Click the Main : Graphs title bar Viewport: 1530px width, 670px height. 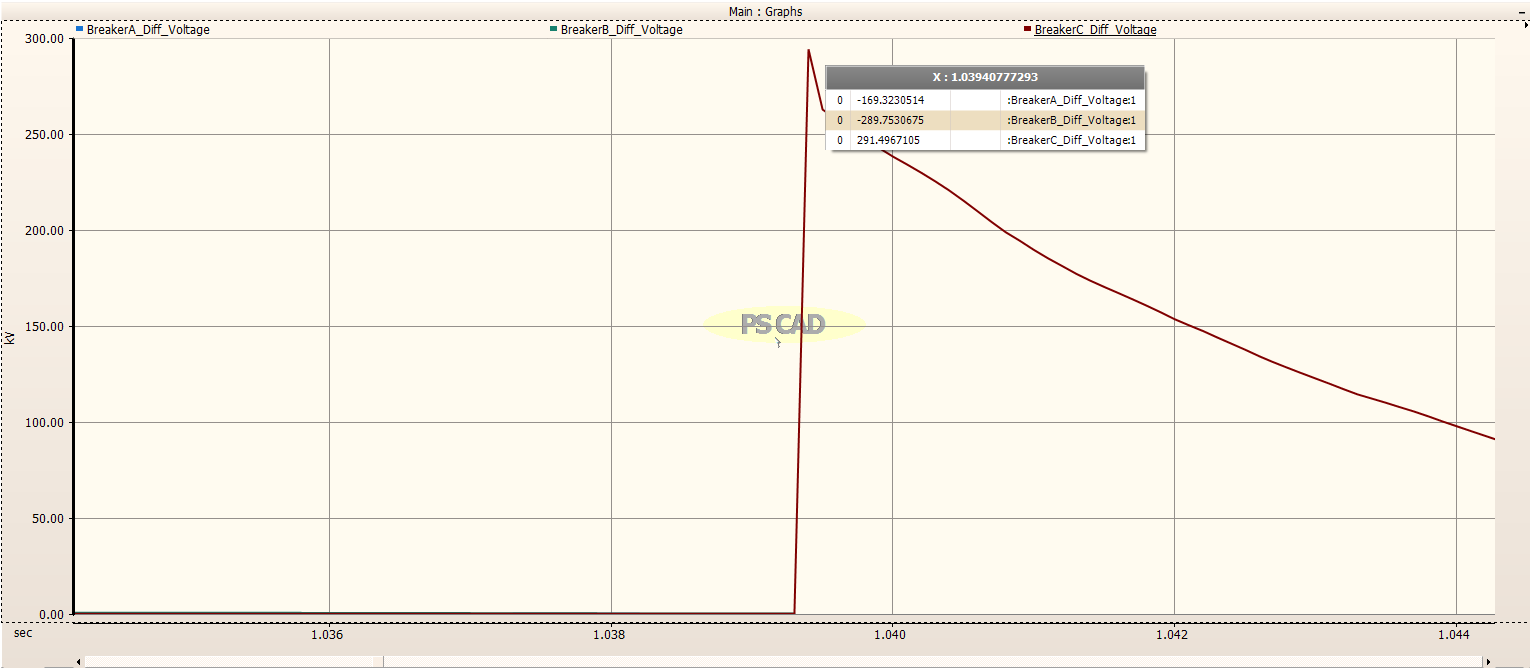(765, 11)
